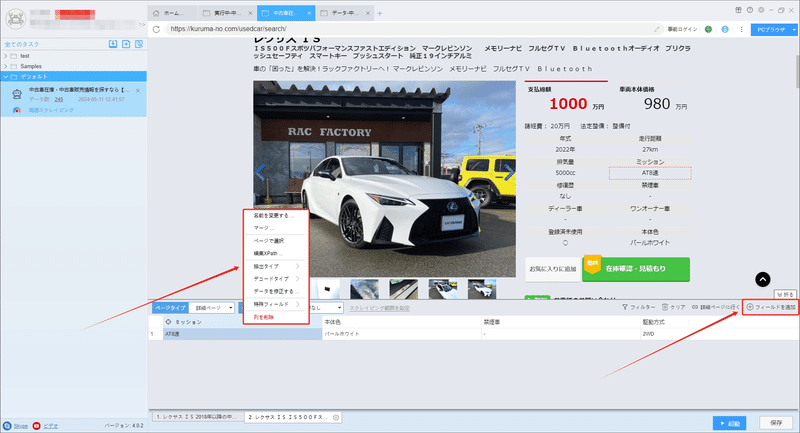800x433 pixels.
Task: Click the red video icon in the status bar
Action: pos(36,425)
